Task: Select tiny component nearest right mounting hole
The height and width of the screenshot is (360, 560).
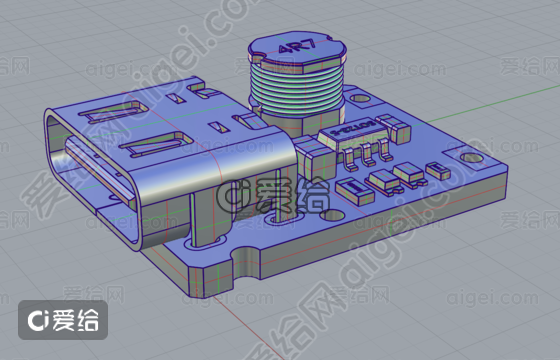Action: coord(438,171)
